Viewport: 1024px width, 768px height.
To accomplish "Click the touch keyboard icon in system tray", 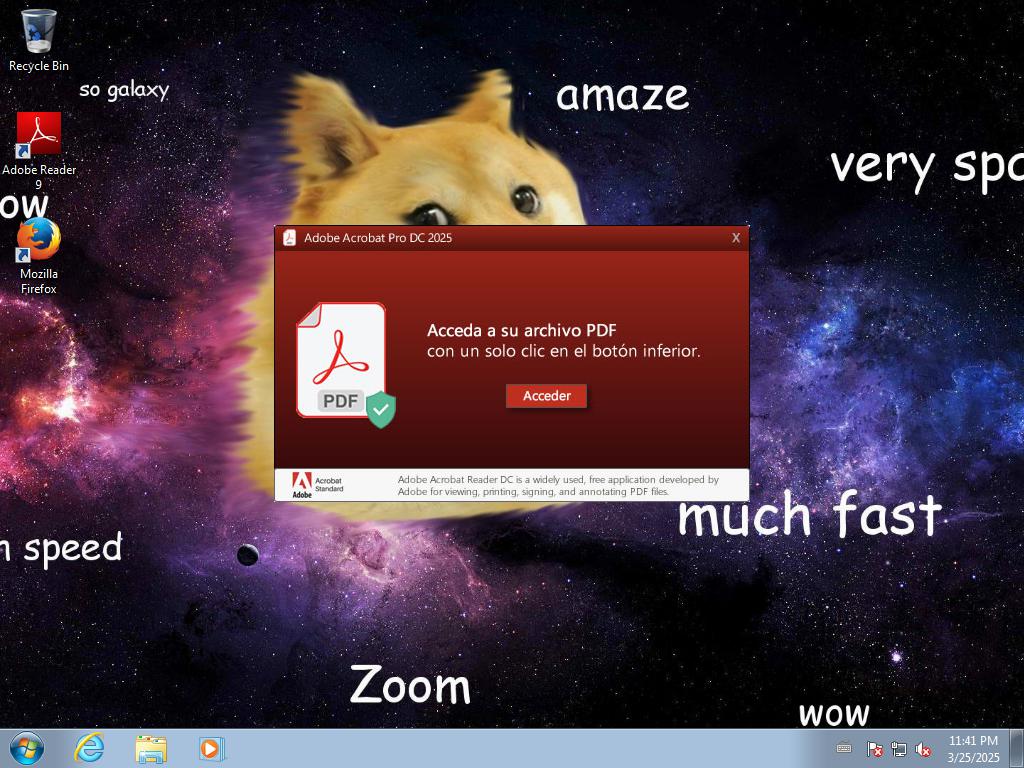I will pos(844,749).
